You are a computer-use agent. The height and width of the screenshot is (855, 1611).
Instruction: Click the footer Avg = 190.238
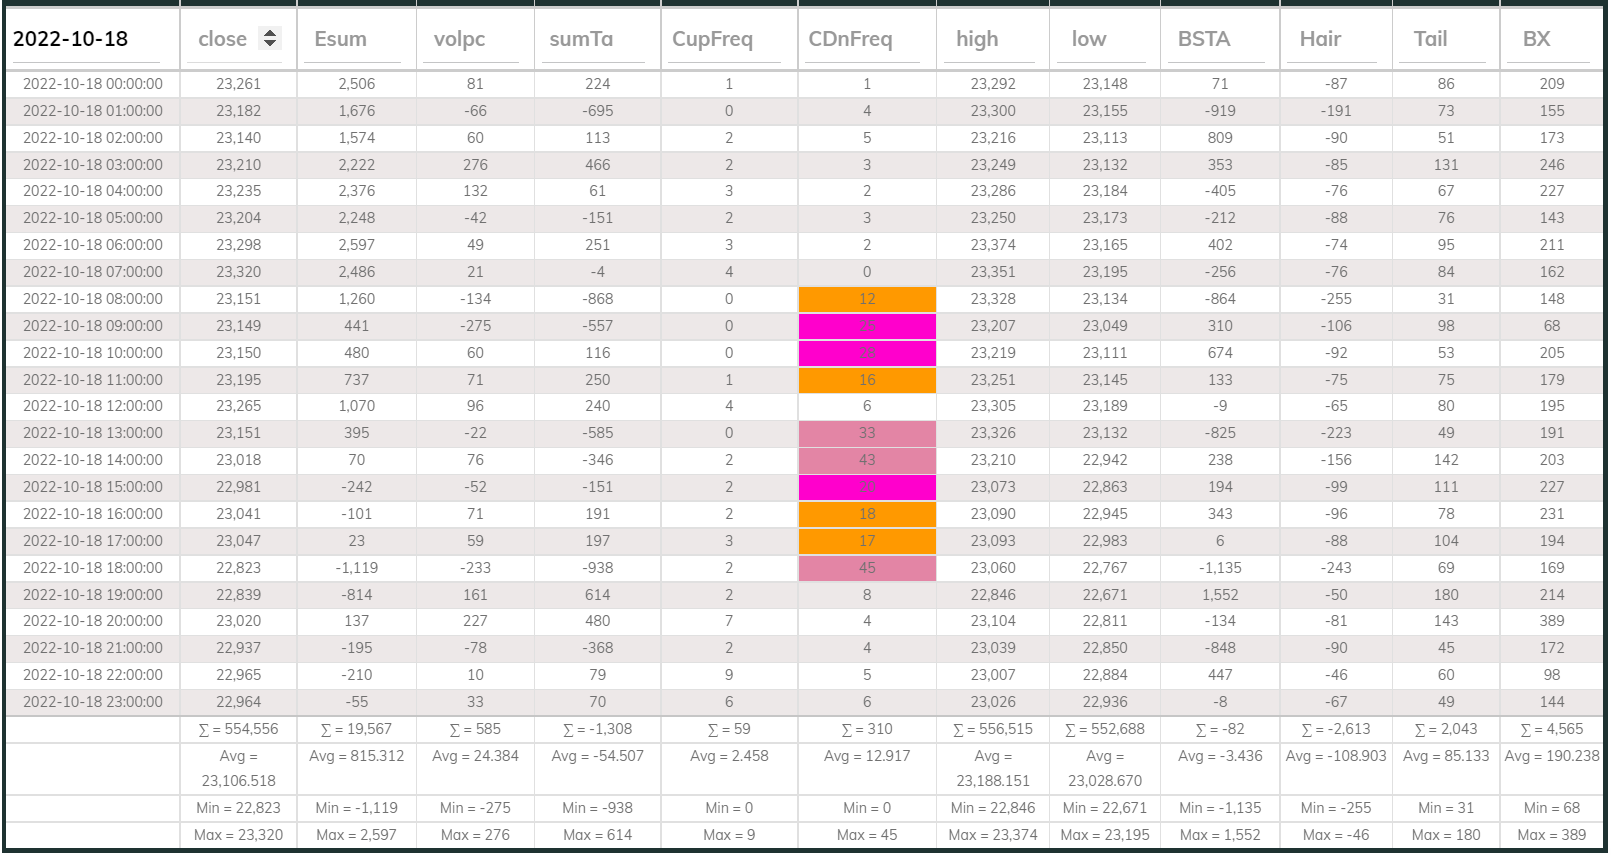[x=1552, y=756]
